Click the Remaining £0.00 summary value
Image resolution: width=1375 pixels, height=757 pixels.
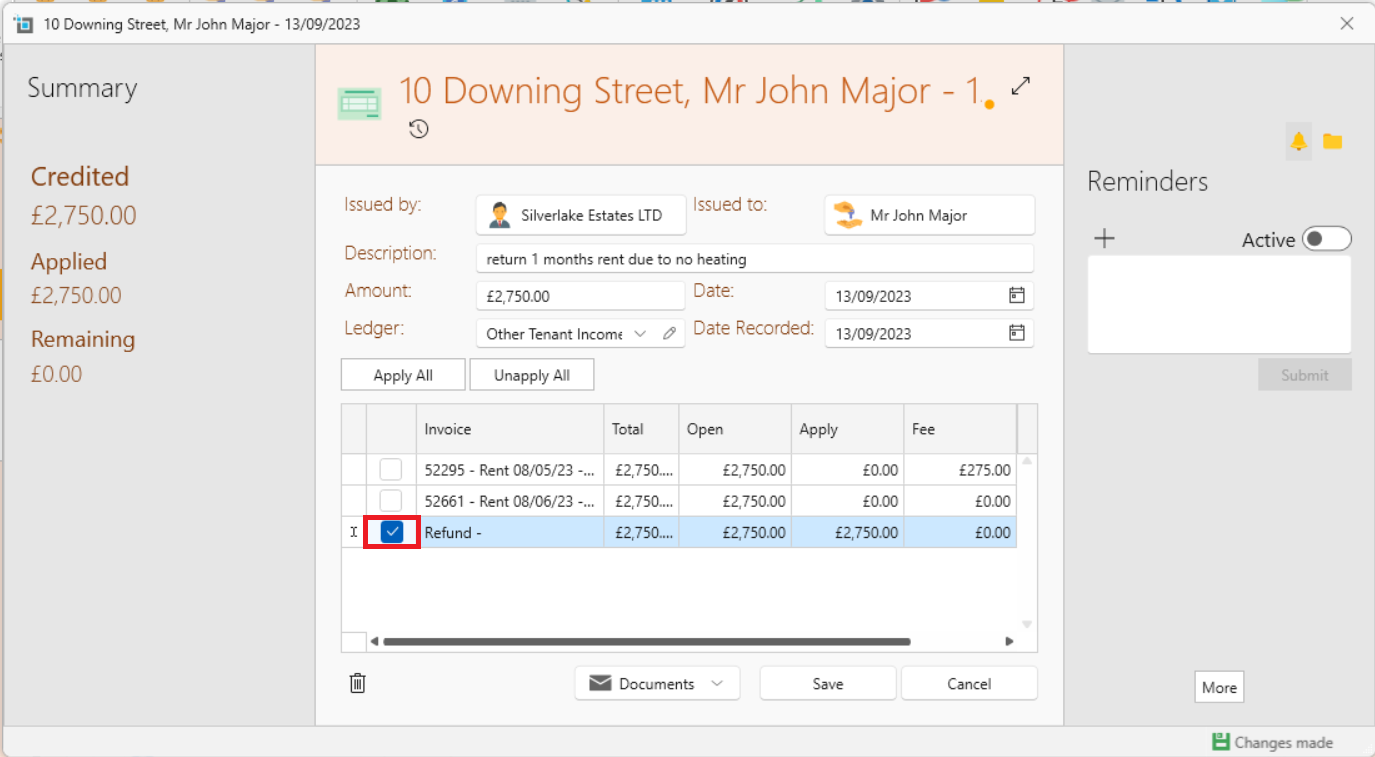(57, 374)
